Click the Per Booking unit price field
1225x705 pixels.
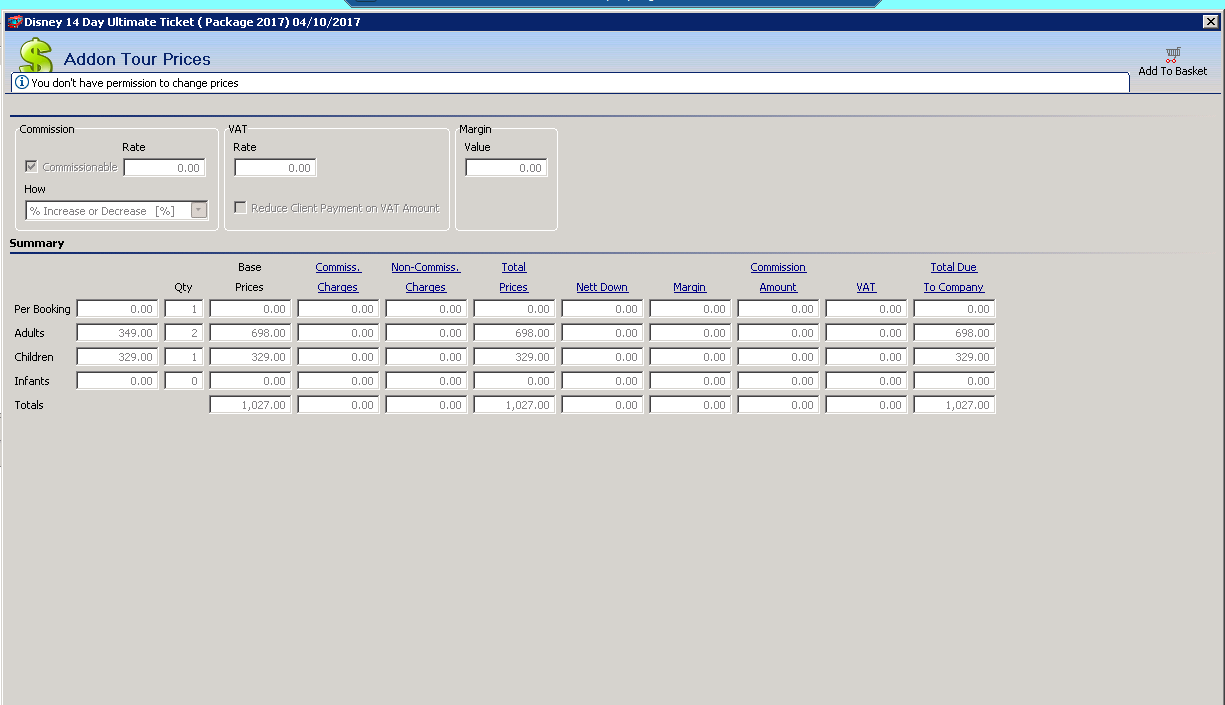(117, 309)
